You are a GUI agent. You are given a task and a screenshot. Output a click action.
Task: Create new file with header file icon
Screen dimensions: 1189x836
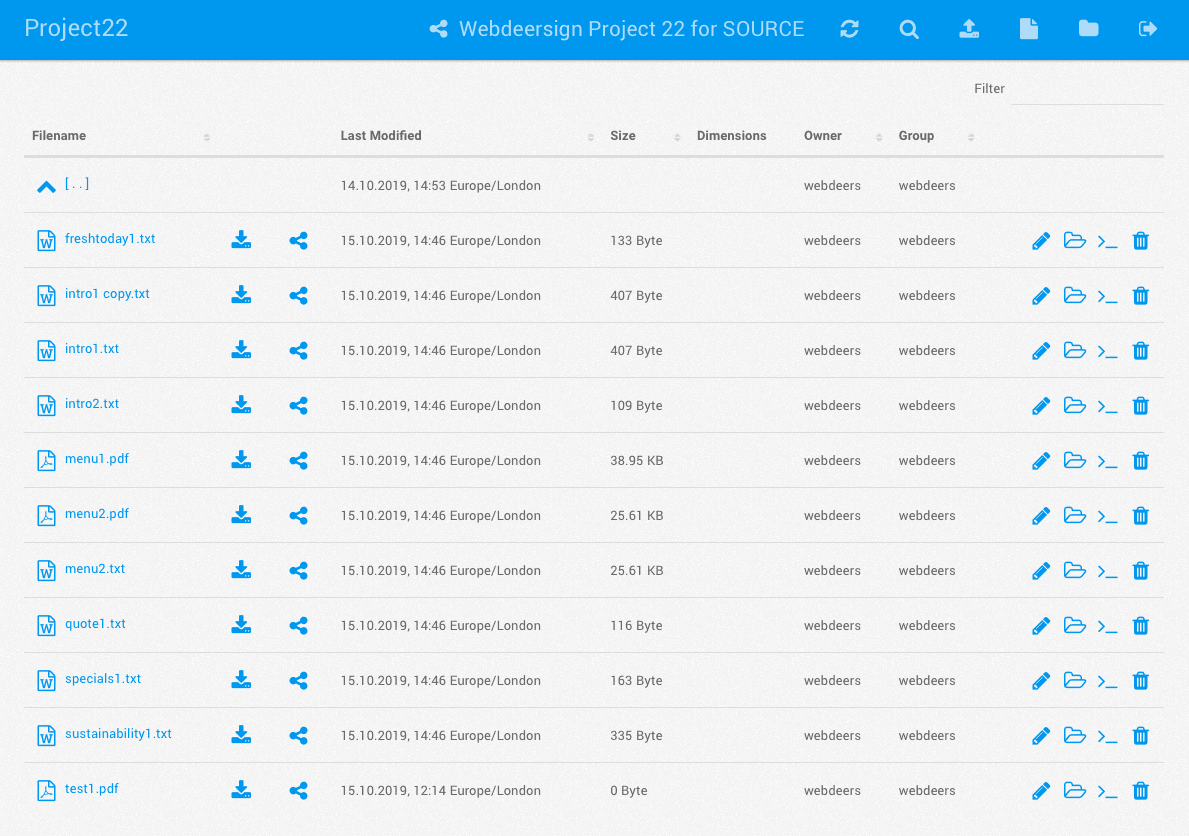[1028, 29]
